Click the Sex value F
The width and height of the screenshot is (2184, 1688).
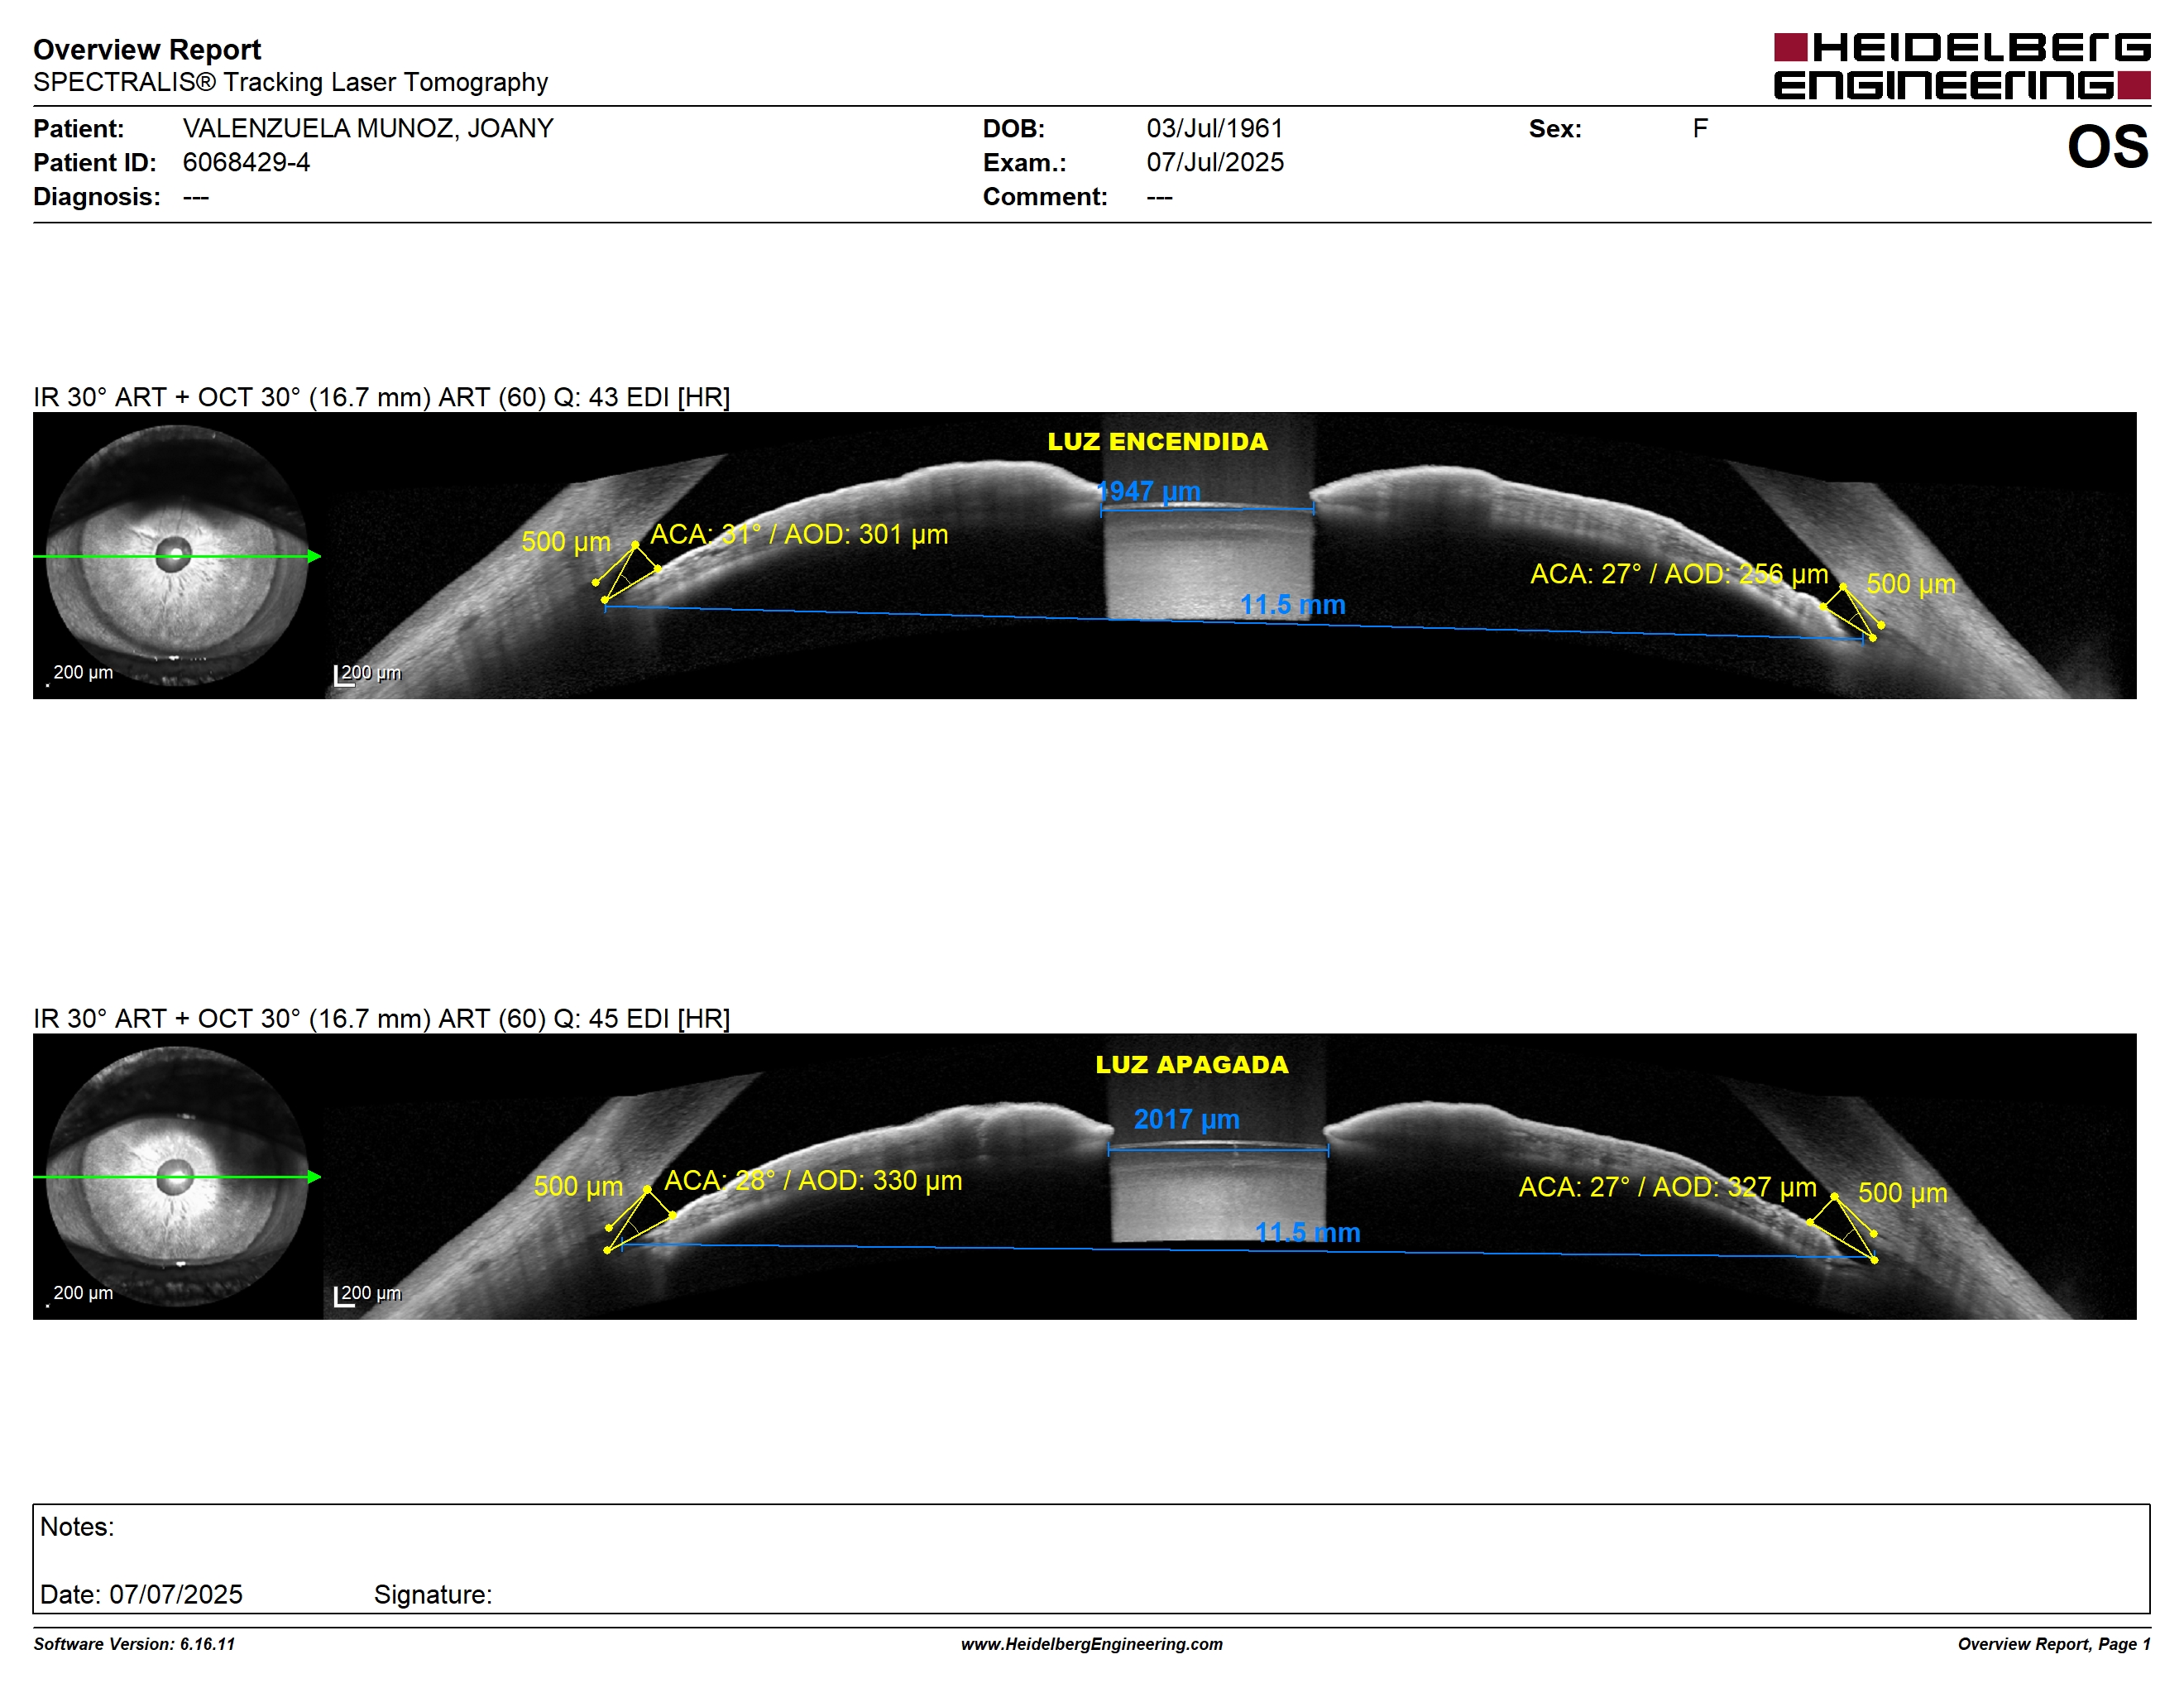(x=1700, y=128)
